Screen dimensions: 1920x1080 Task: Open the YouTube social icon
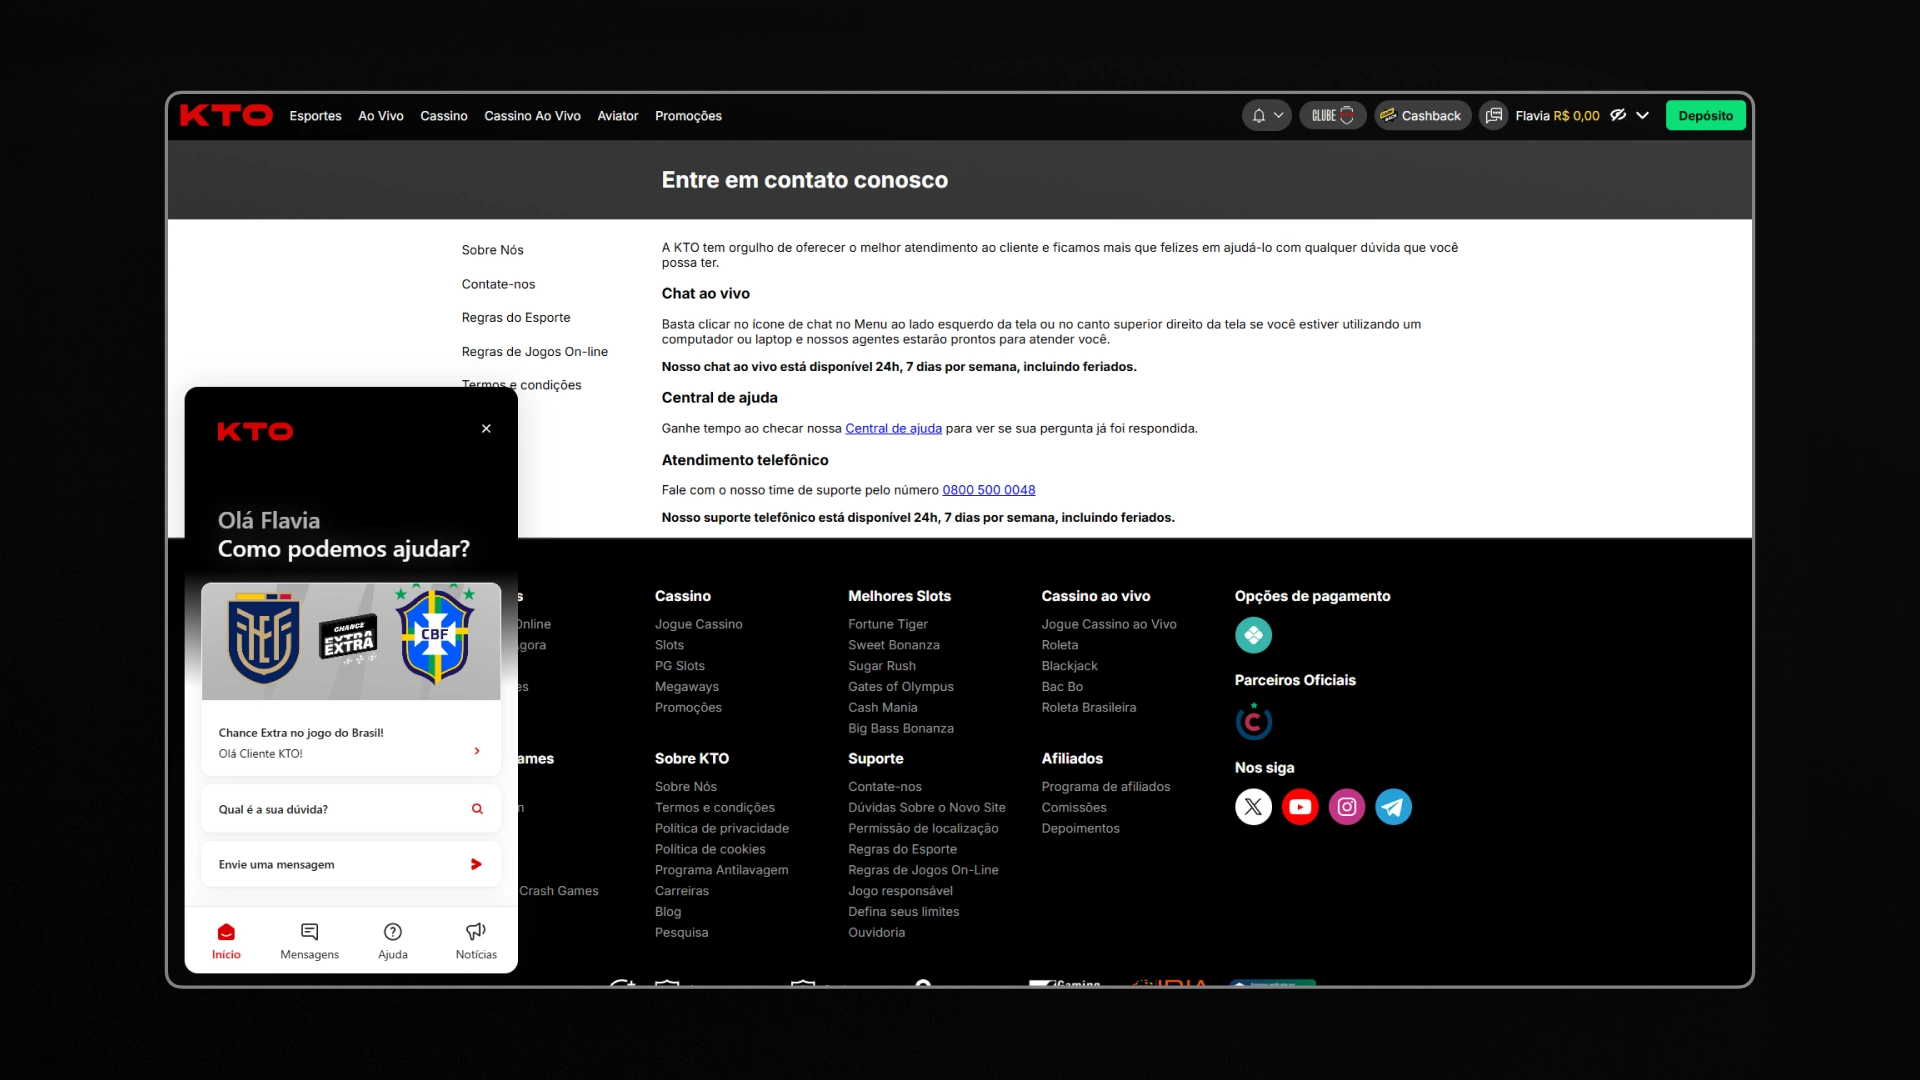pyautogui.click(x=1300, y=807)
